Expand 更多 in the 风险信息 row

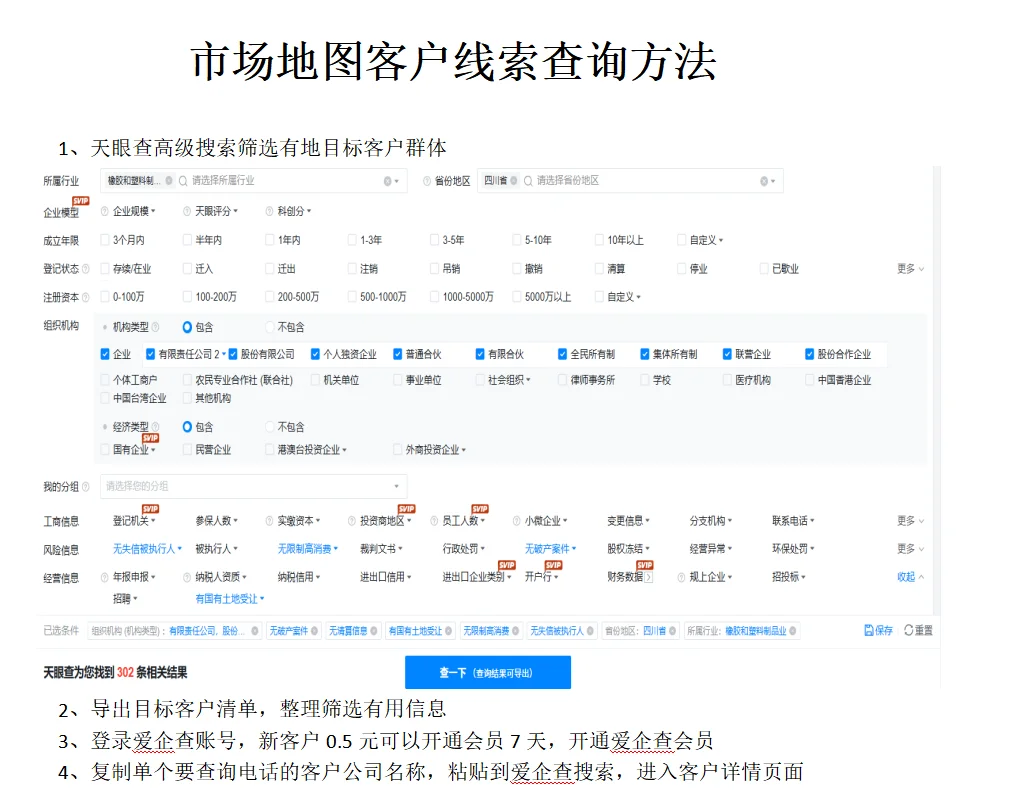[x=910, y=549]
